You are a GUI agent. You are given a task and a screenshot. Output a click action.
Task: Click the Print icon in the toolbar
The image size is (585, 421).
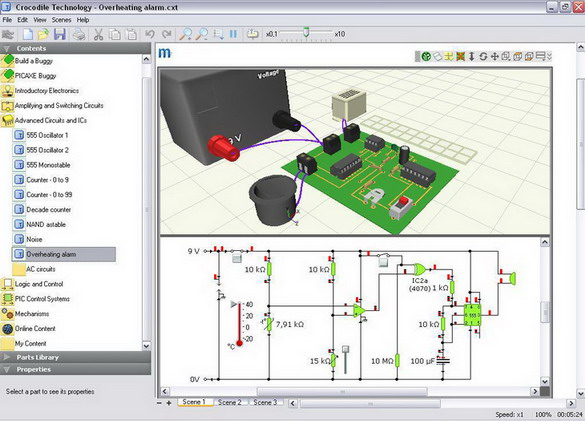tap(79, 34)
